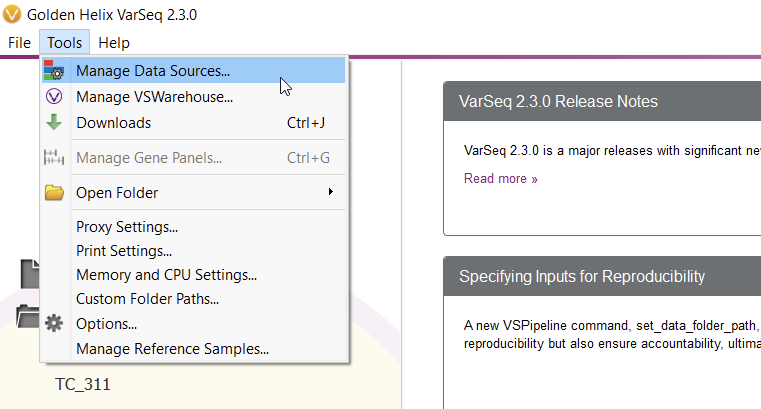The width and height of the screenshot is (761, 409).
Task: Click the Golden Helix VarSeq logo icon
Action: pyautogui.click(x=11, y=14)
